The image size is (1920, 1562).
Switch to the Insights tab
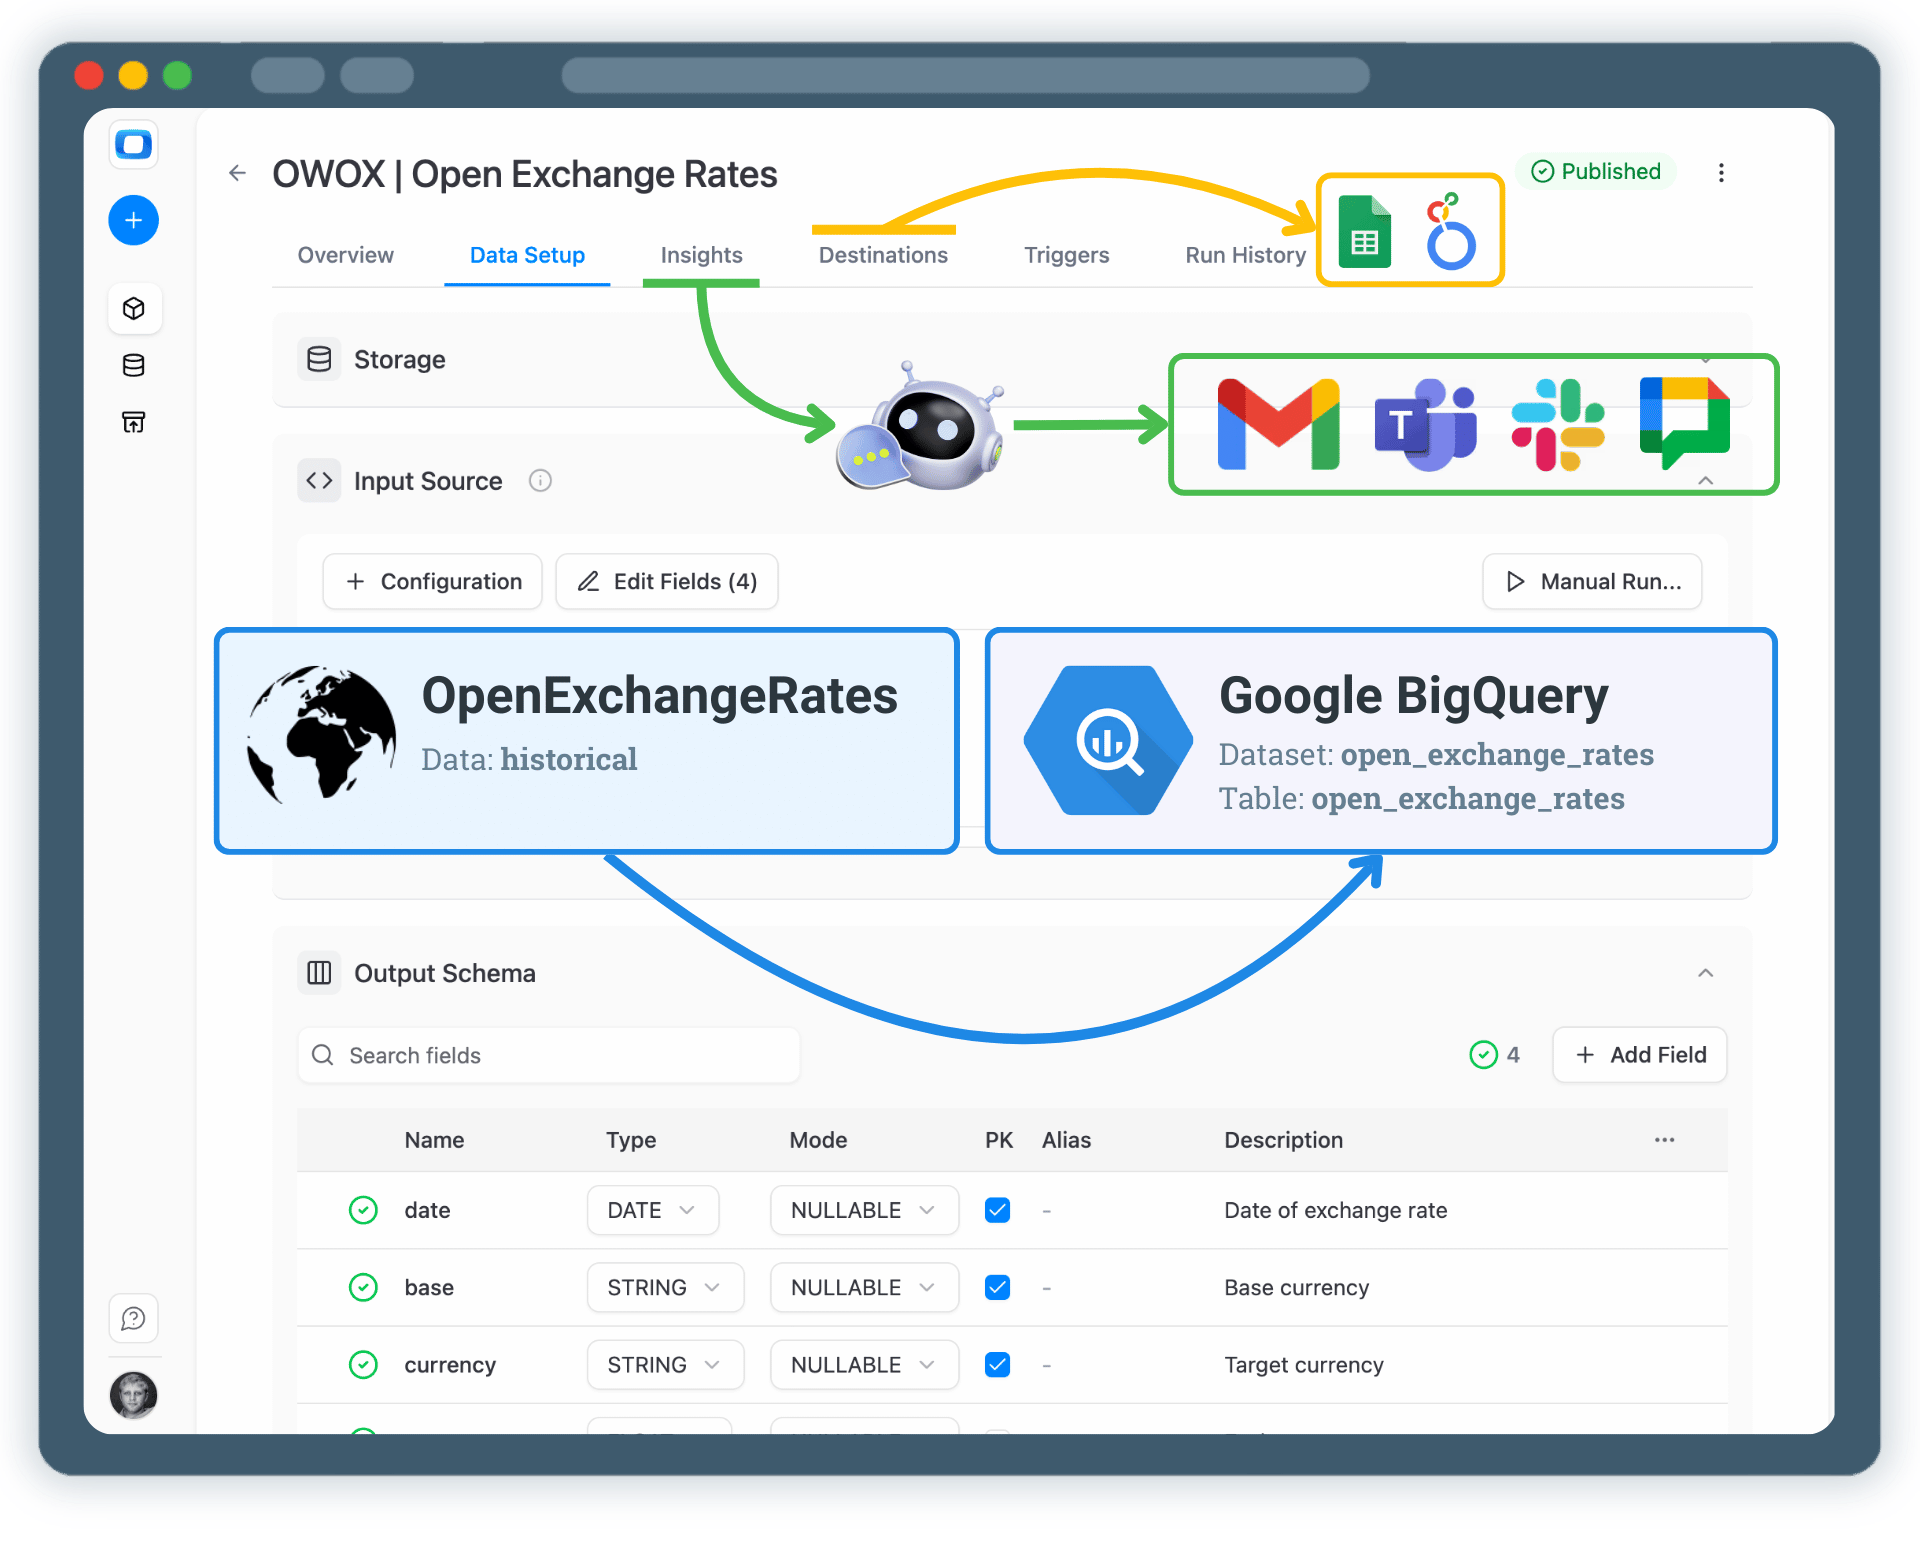(700, 255)
